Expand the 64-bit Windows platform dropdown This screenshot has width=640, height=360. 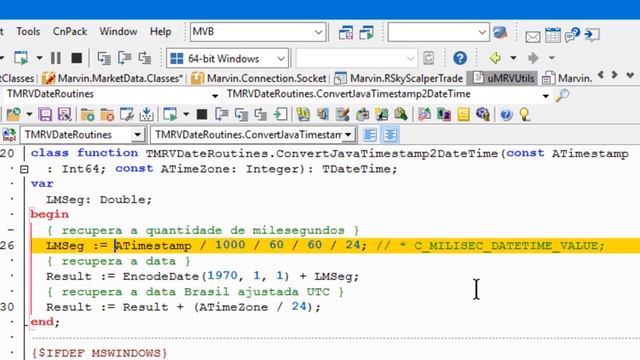(x=281, y=58)
